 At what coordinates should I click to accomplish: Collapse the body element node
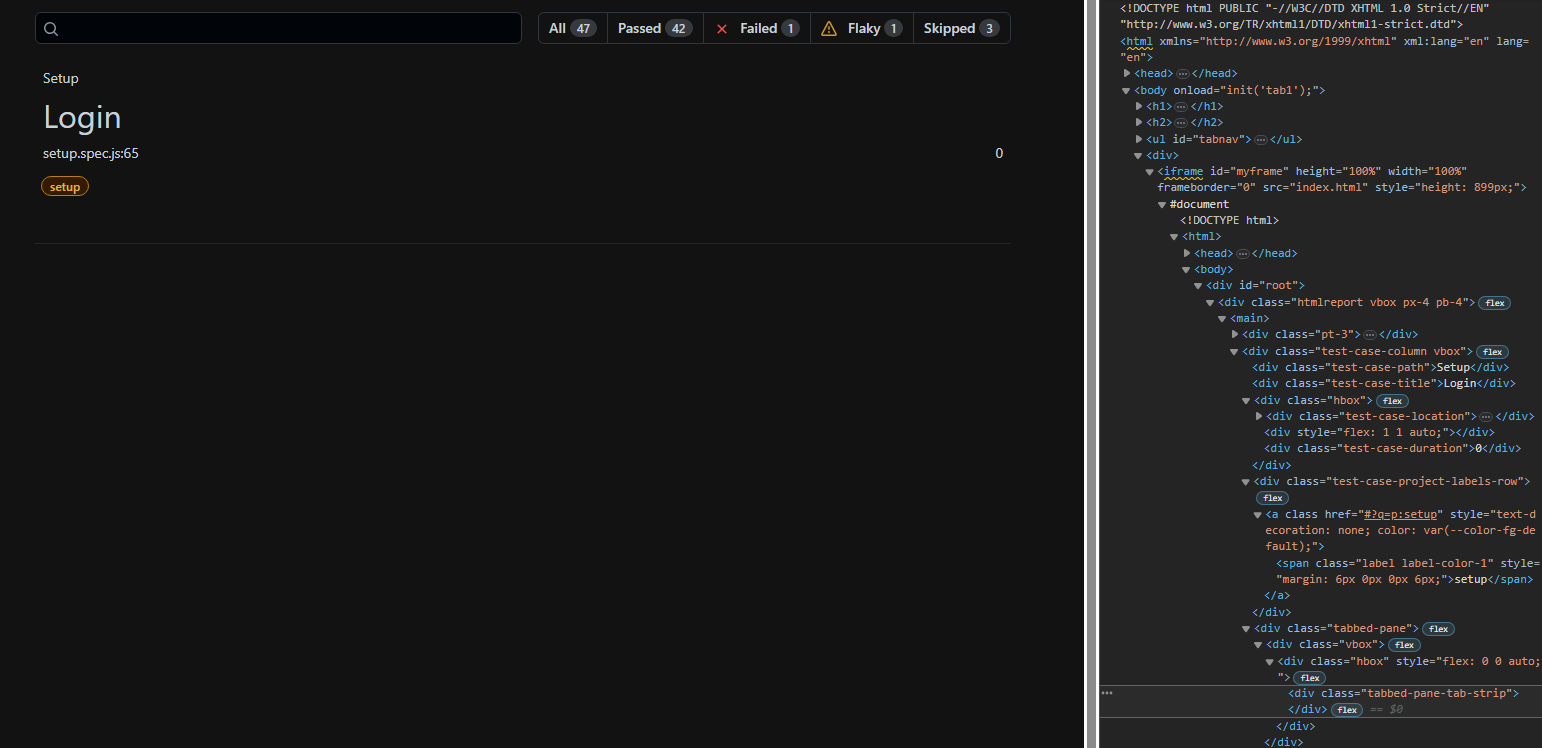(1126, 90)
